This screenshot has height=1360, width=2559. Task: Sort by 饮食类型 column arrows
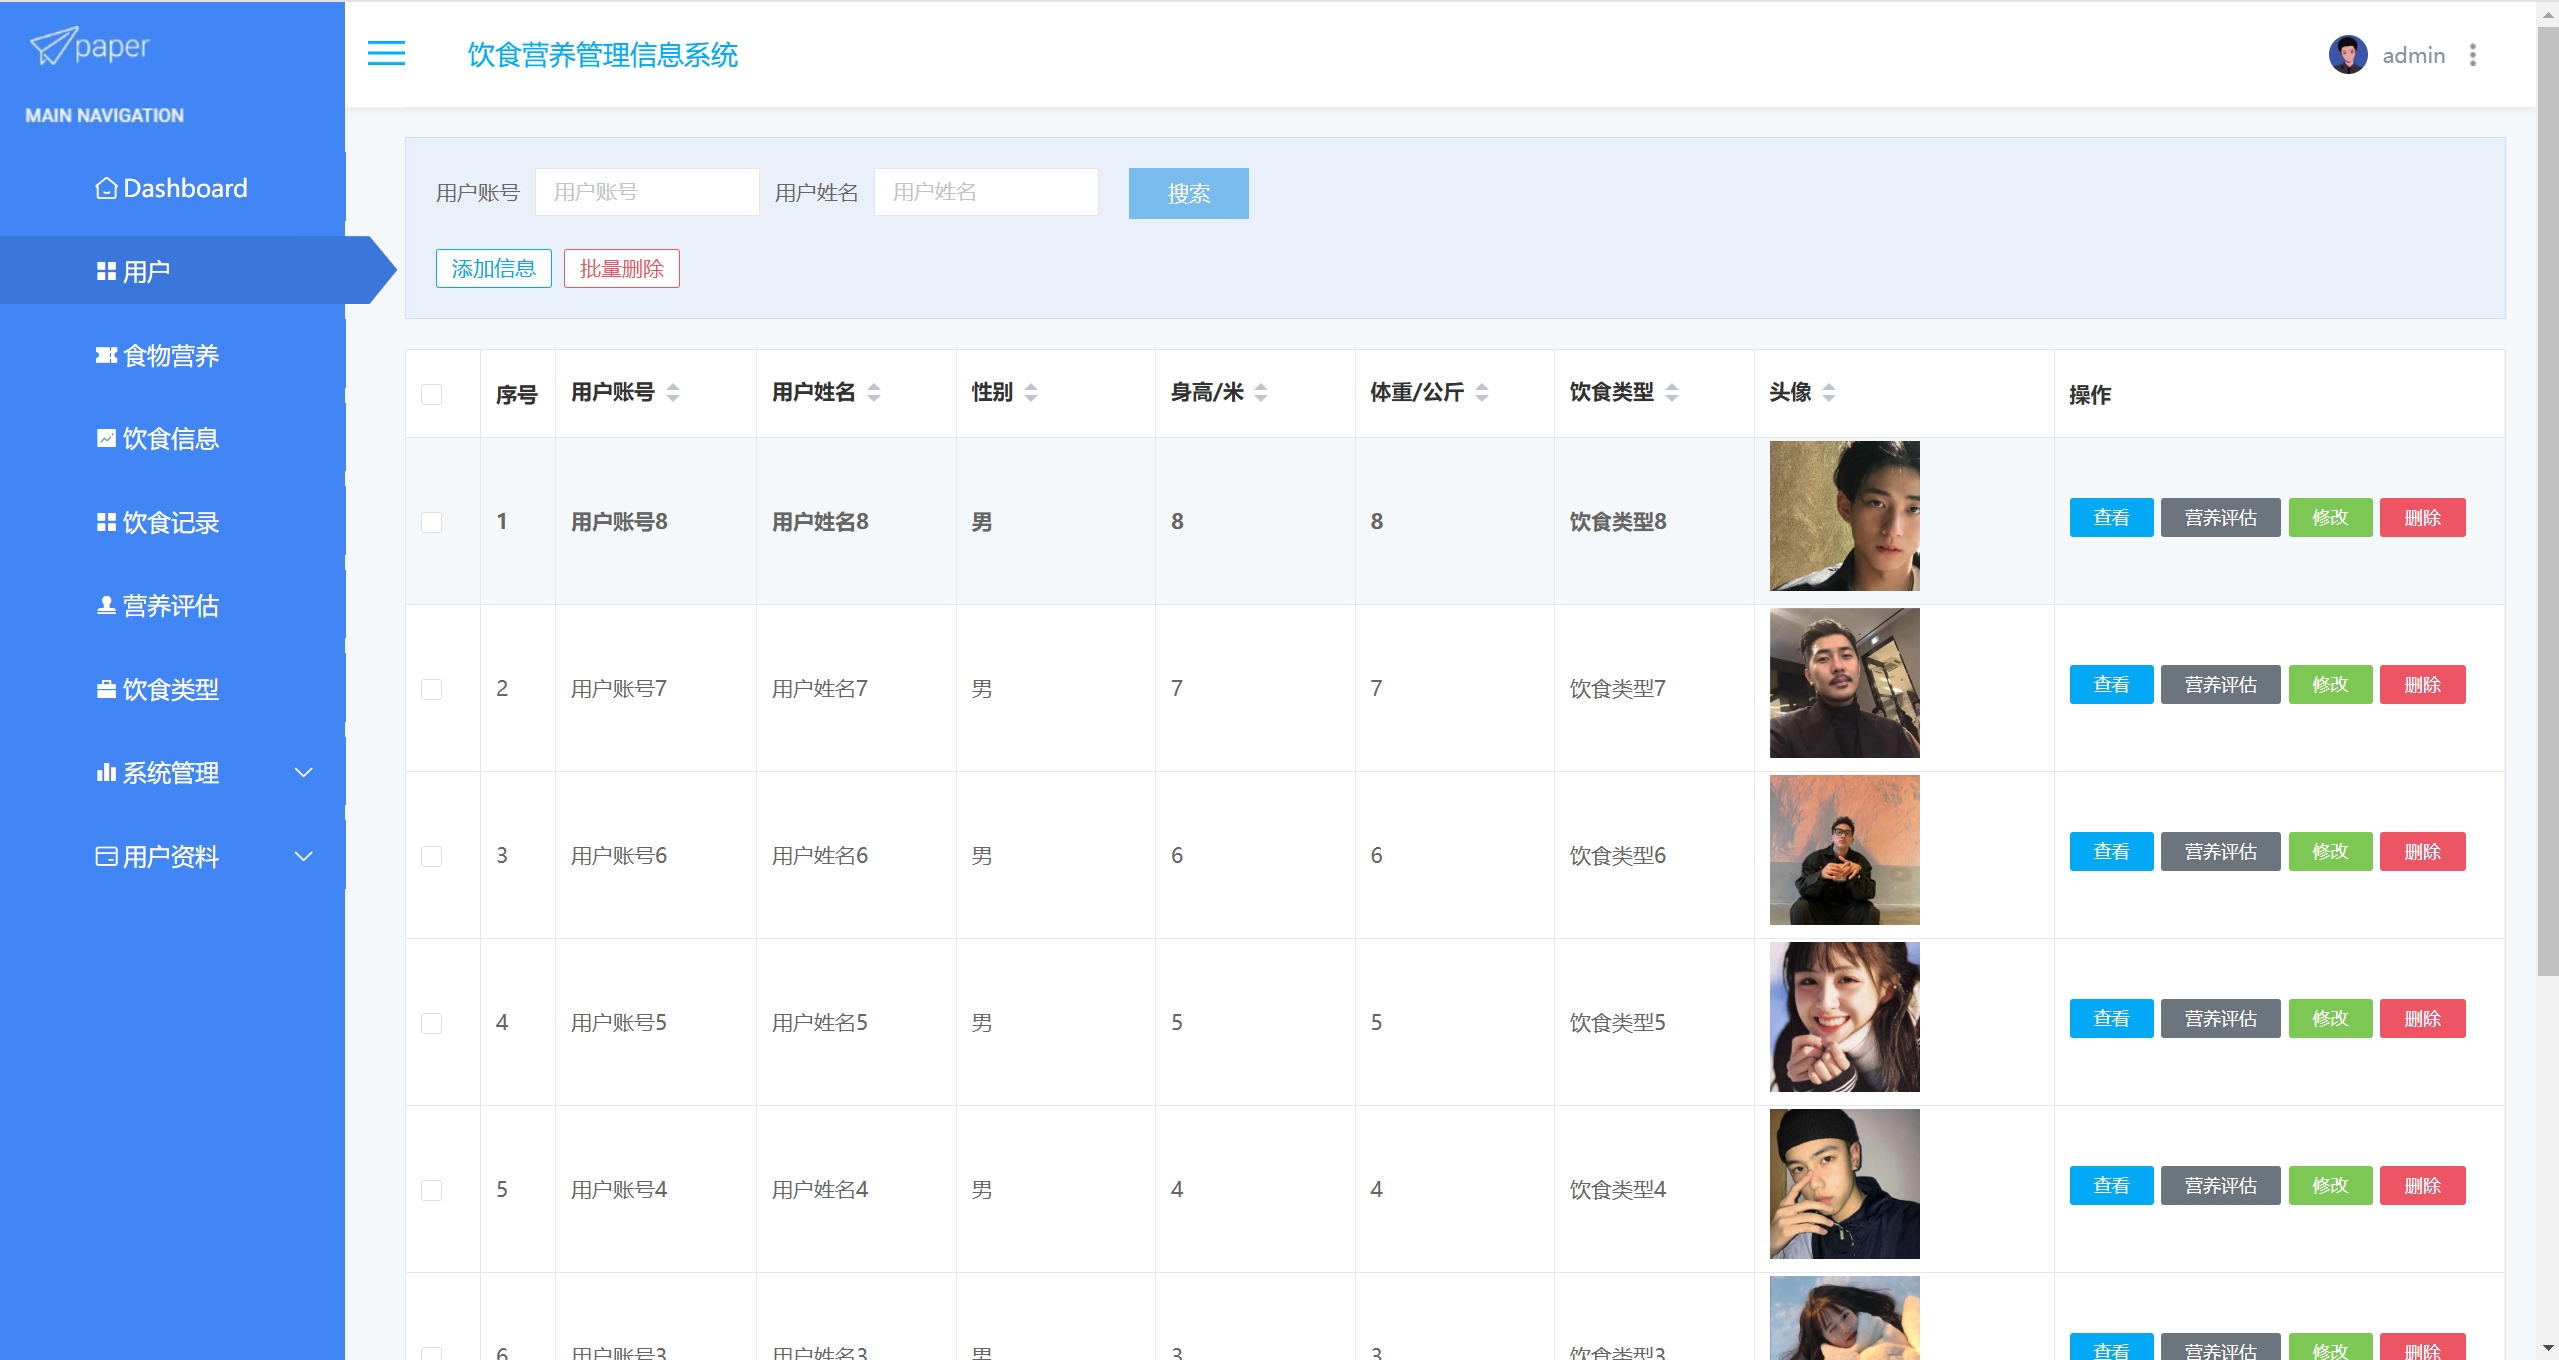1672,393
